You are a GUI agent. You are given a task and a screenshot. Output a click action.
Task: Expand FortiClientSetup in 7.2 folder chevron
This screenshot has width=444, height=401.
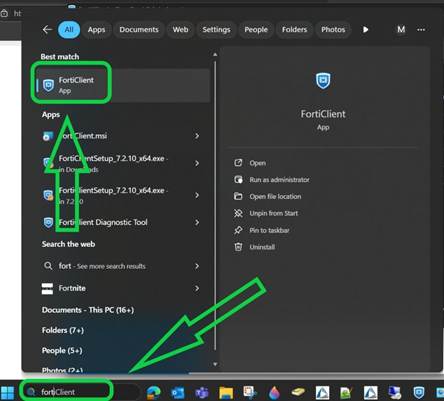pos(197,195)
